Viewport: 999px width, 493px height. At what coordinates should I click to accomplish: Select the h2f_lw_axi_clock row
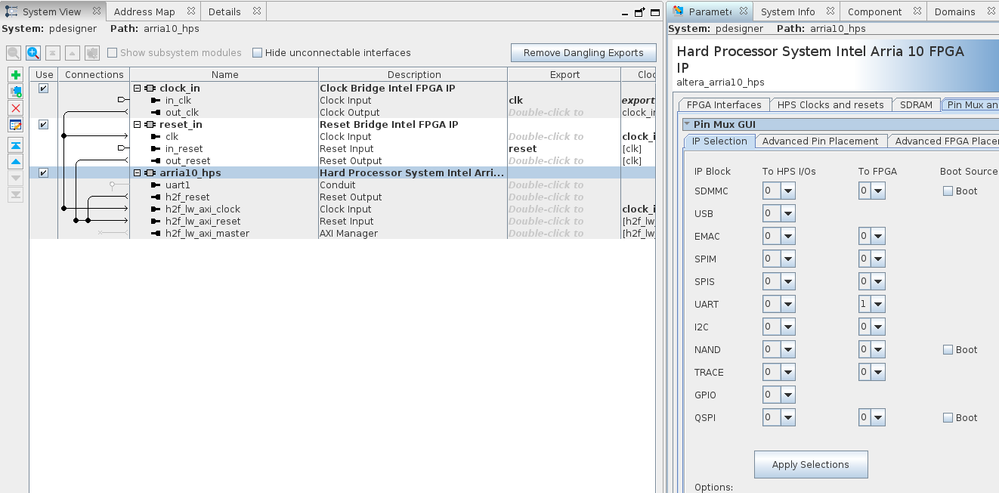pos(343,210)
